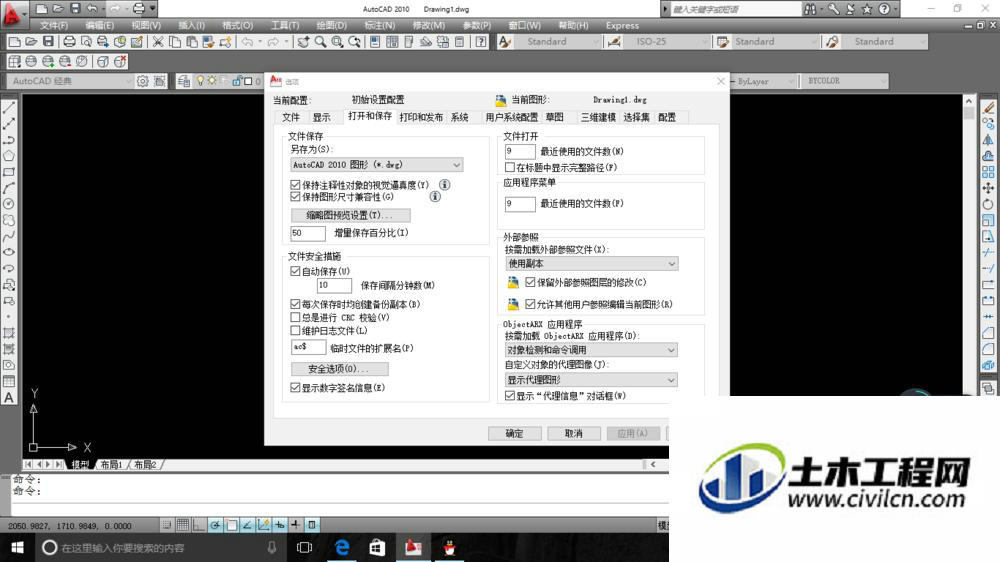Open the text style Standard dropdown

(x=559, y=41)
